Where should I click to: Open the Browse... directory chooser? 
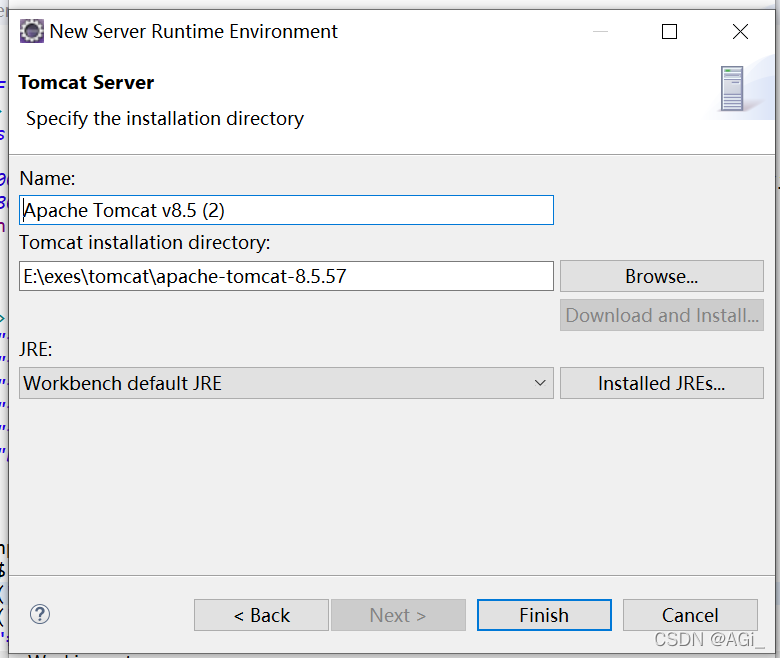(x=662, y=276)
